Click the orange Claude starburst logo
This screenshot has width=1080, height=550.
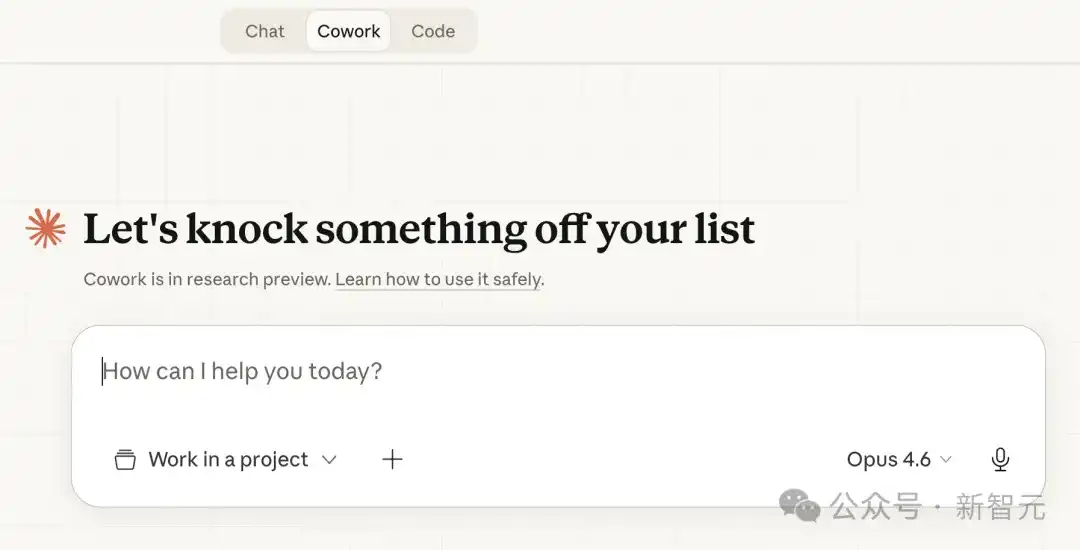click(x=46, y=228)
